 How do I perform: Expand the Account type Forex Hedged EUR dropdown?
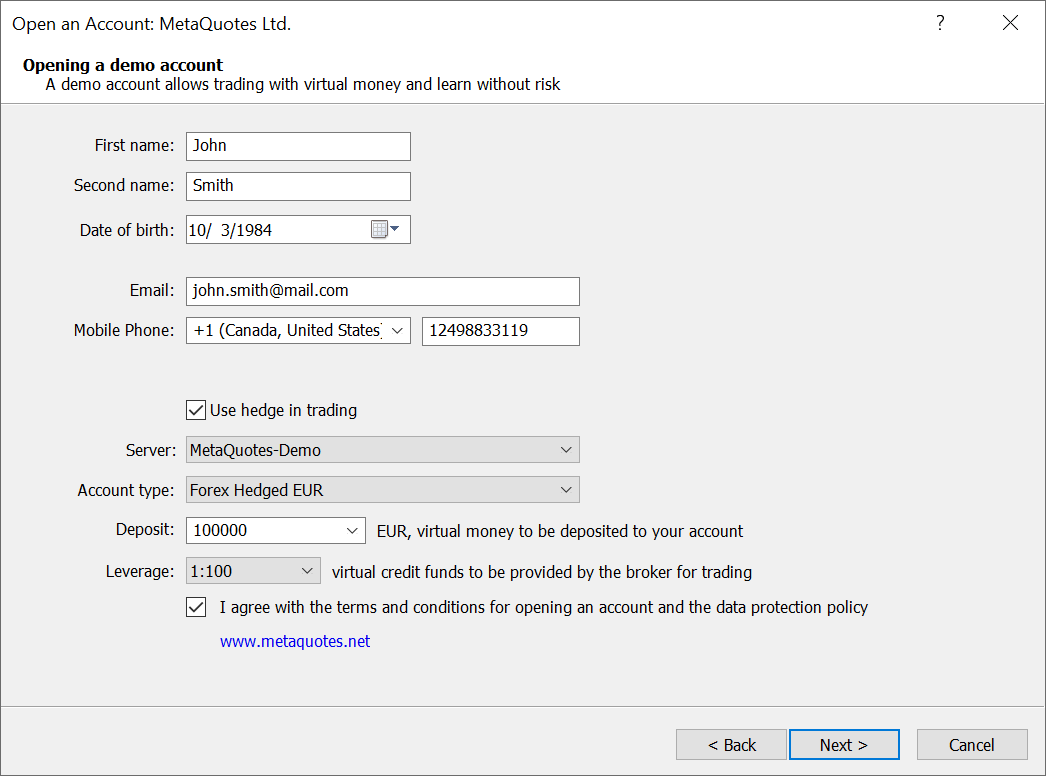click(x=567, y=489)
